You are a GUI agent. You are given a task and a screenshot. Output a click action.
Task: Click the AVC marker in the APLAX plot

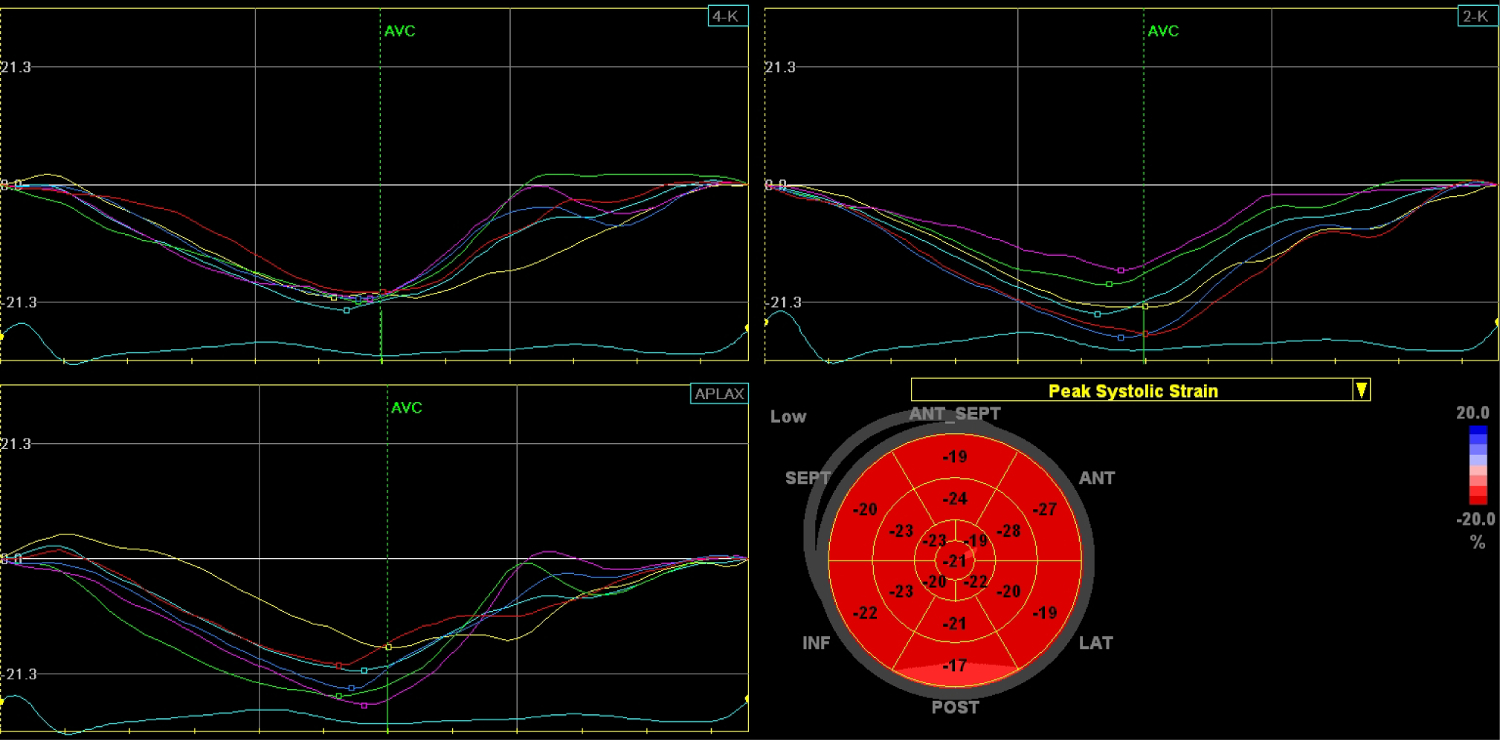[406, 408]
